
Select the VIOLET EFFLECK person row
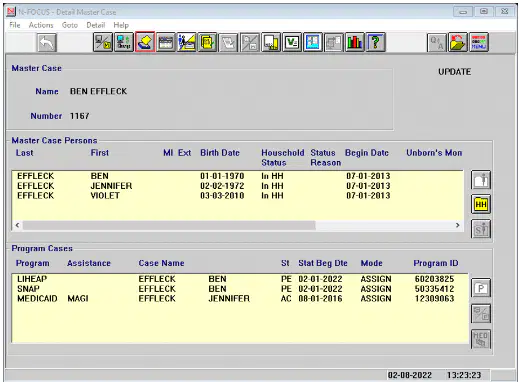coord(237,195)
